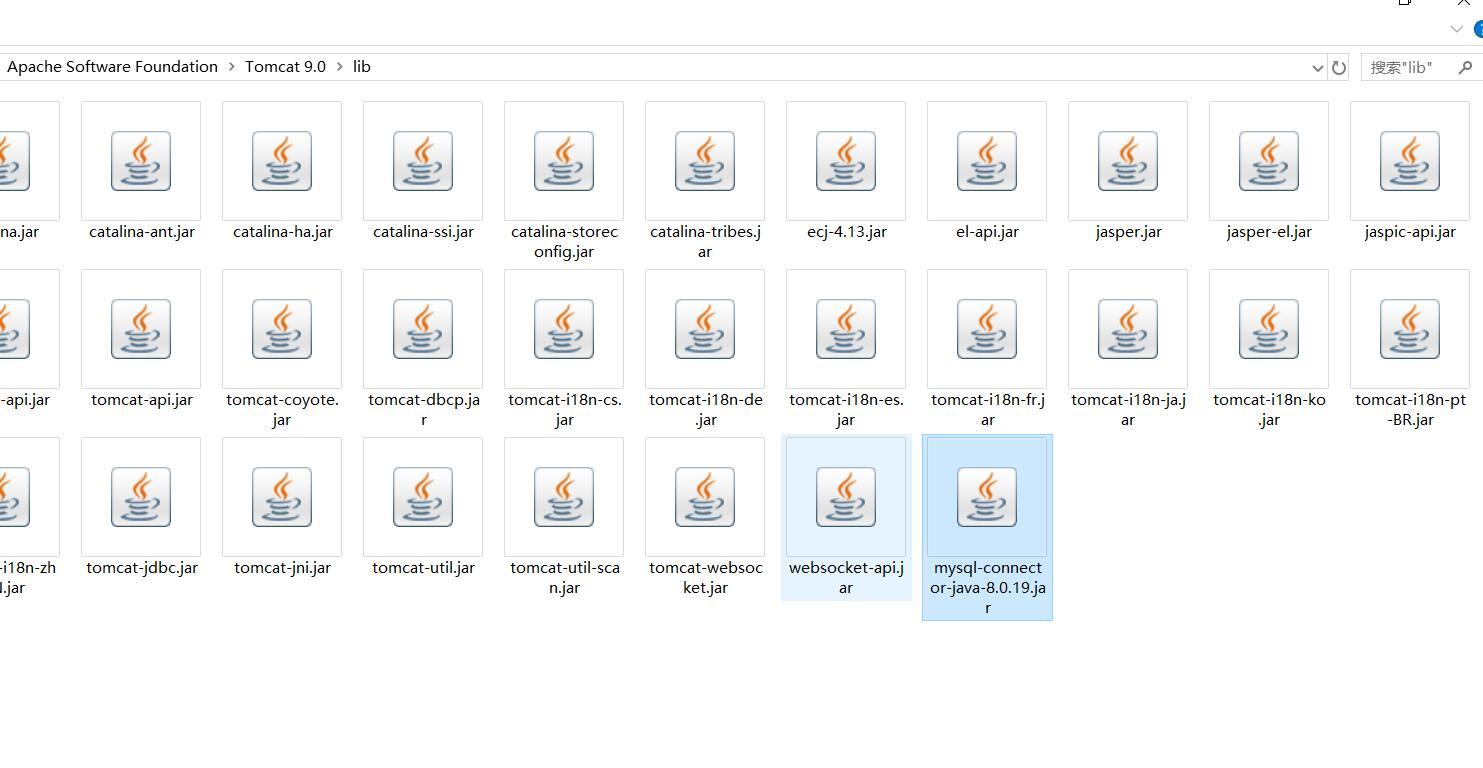Select the tomcat-i18n-pt-BR.jar file icon
The image size is (1483, 768).
pos(1410,328)
